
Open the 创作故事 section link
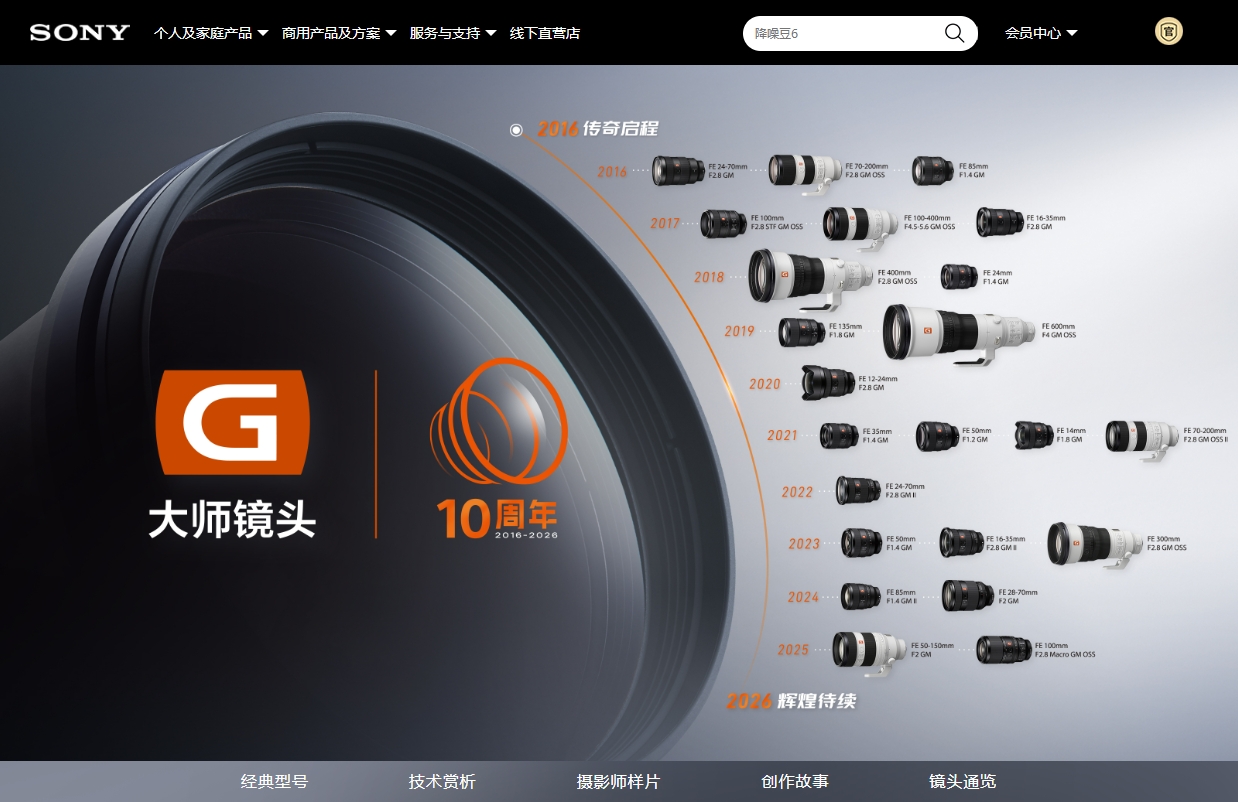pos(794,781)
